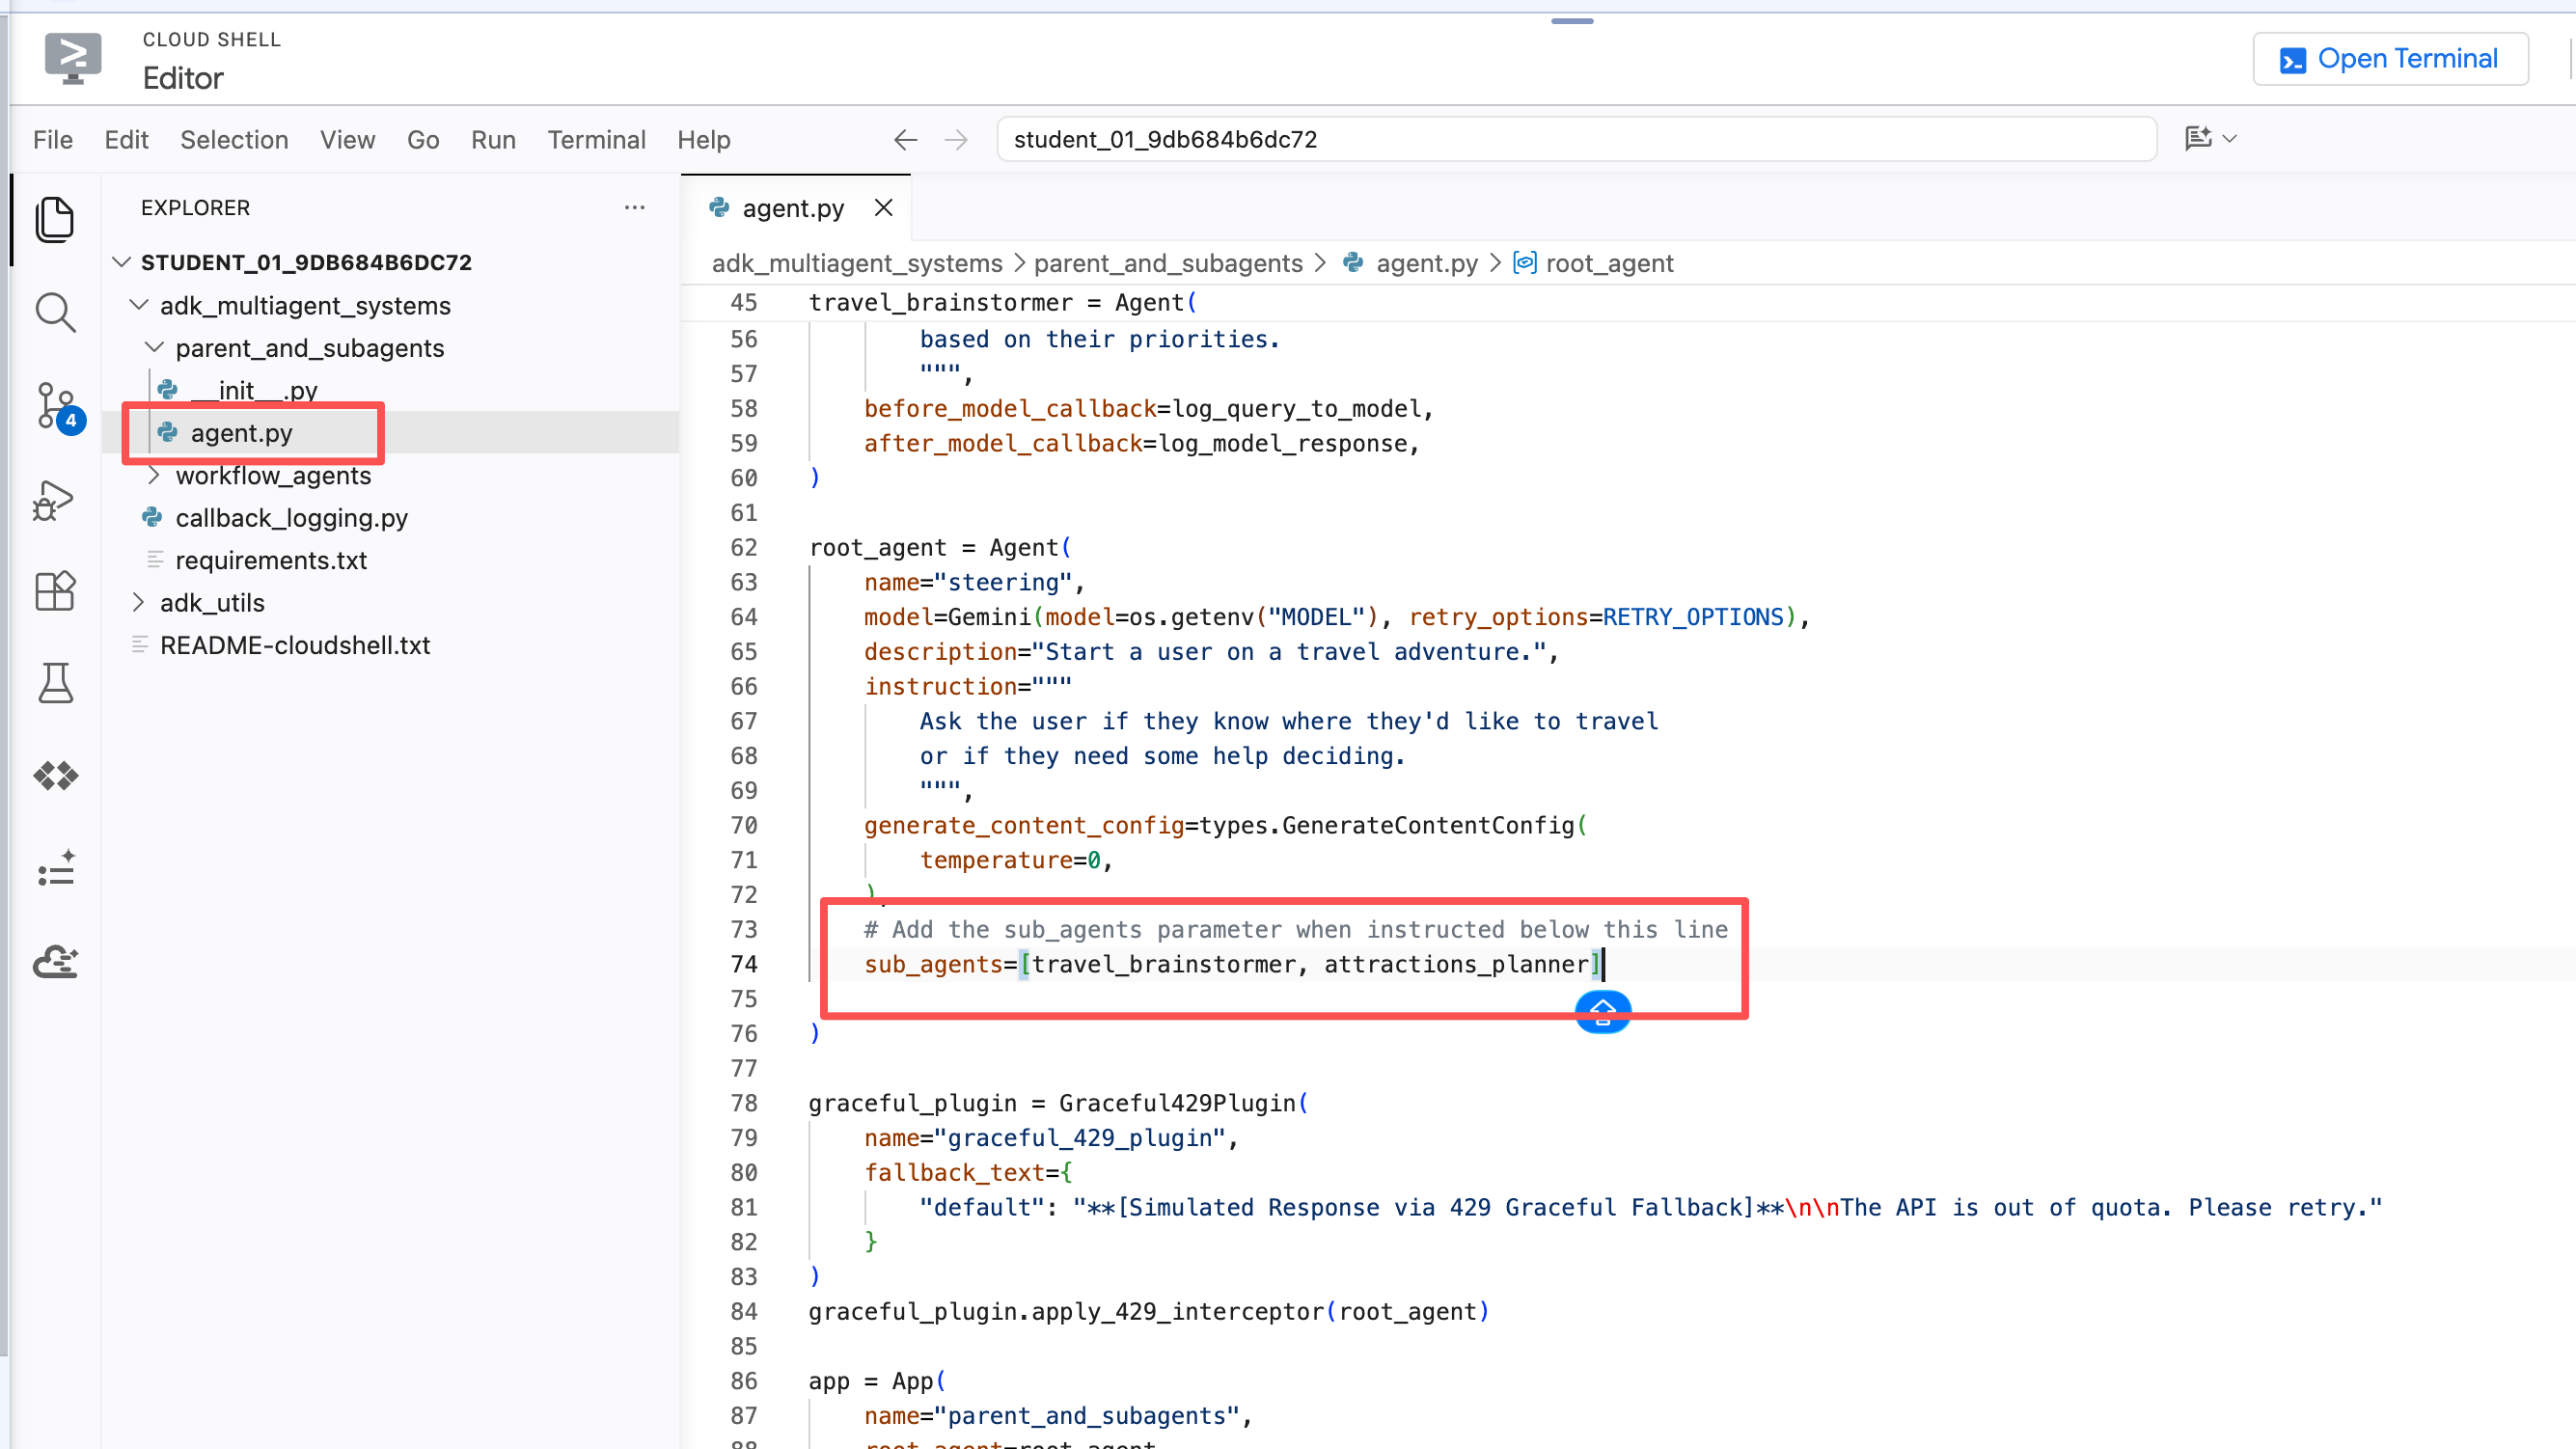Open the Cloud Code diamond icon
The height and width of the screenshot is (1449, 2576).
[55, 776]
